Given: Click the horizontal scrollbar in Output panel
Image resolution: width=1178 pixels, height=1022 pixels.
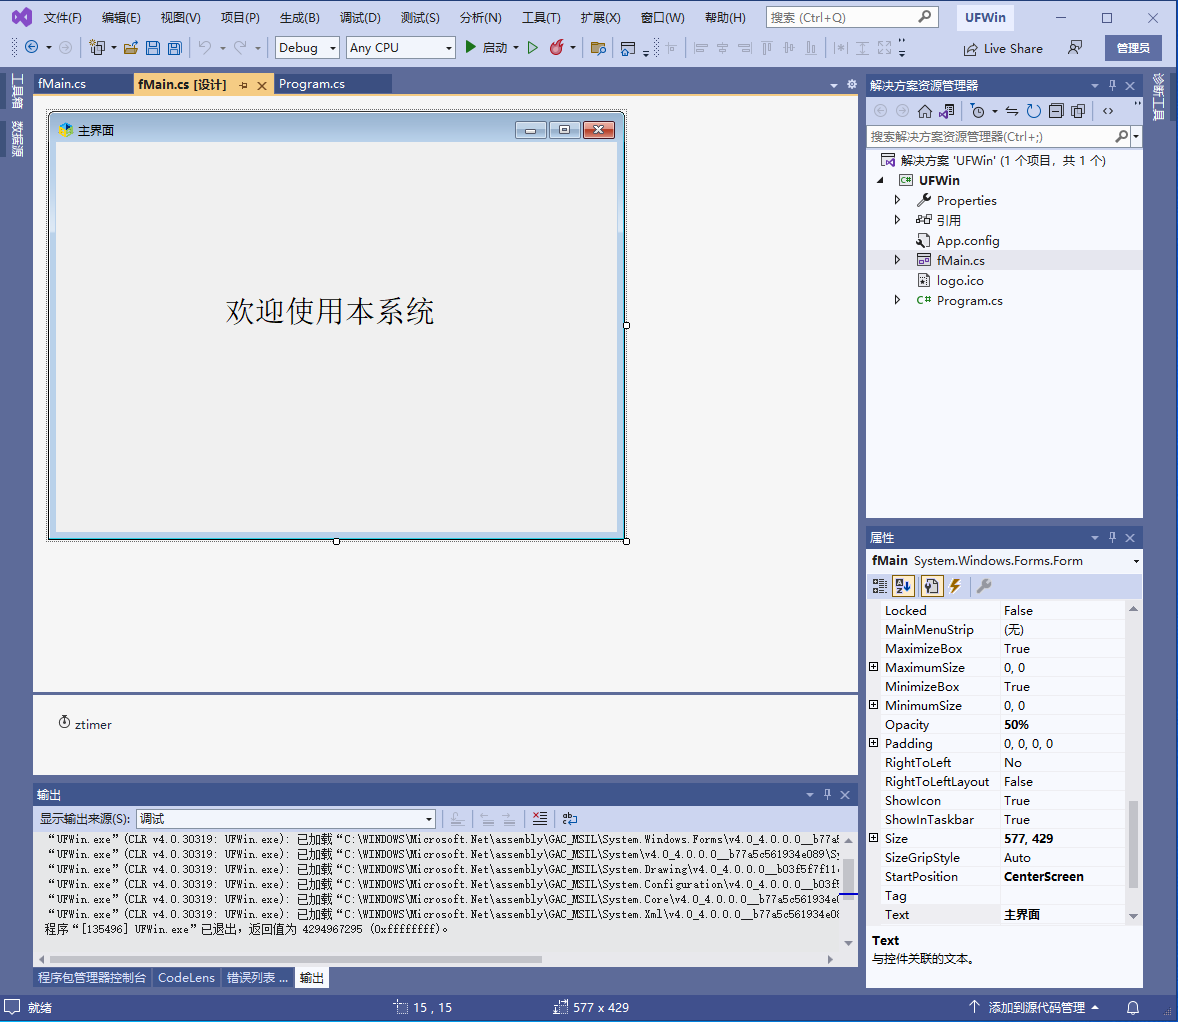Looking at the screenshot, I should pos(295,960).
